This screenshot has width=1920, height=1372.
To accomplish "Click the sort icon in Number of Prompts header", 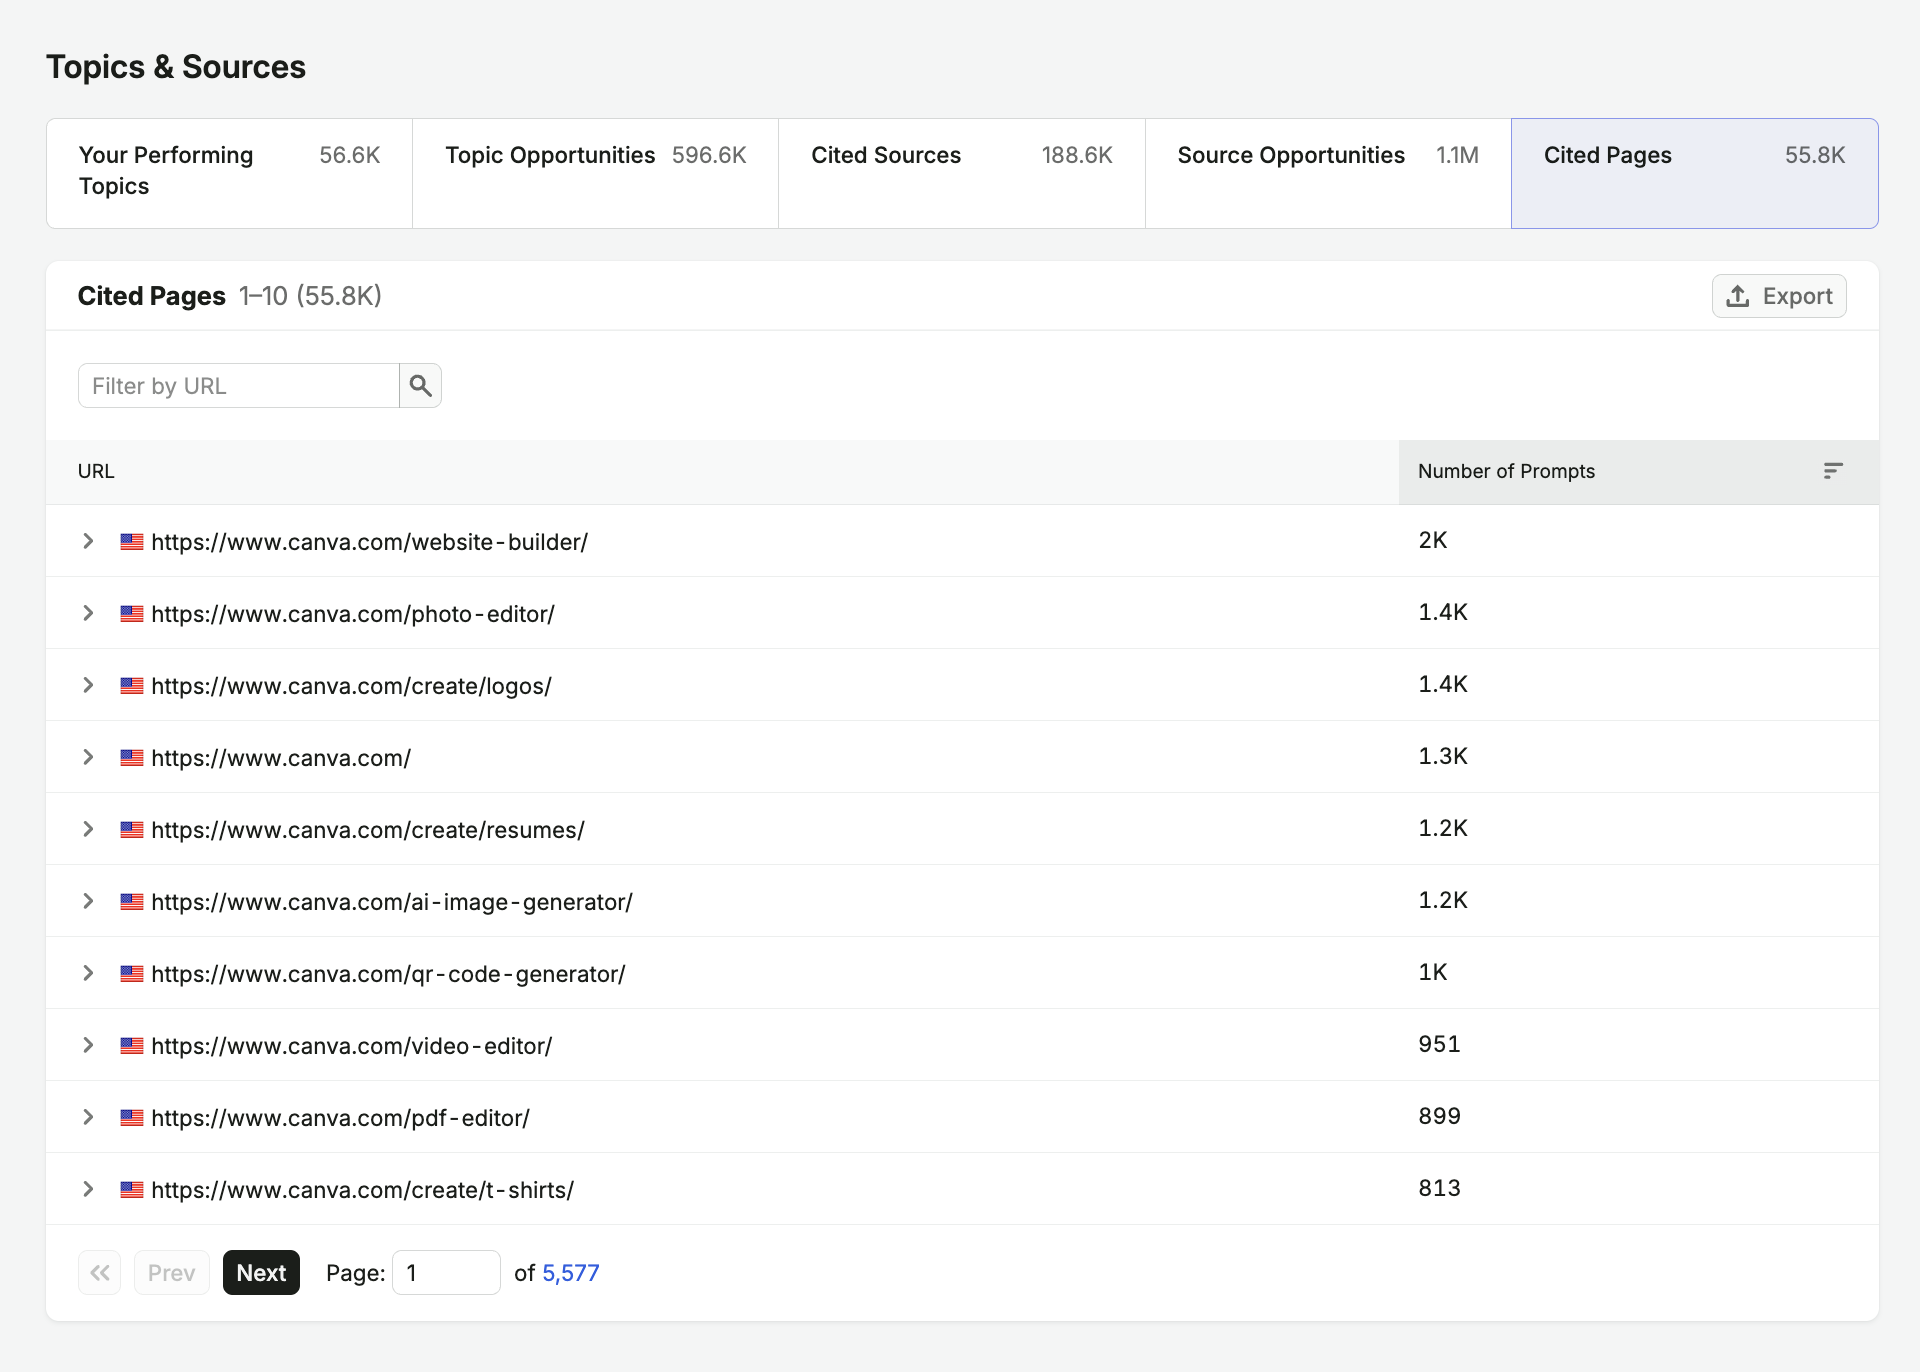I will [x=1832, y=471].
